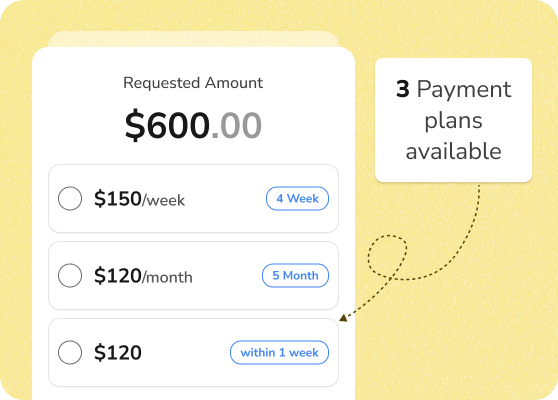This screenshot has height=400, width=558.
Task: Click the within 1 week badge
Action: (279, 352)
